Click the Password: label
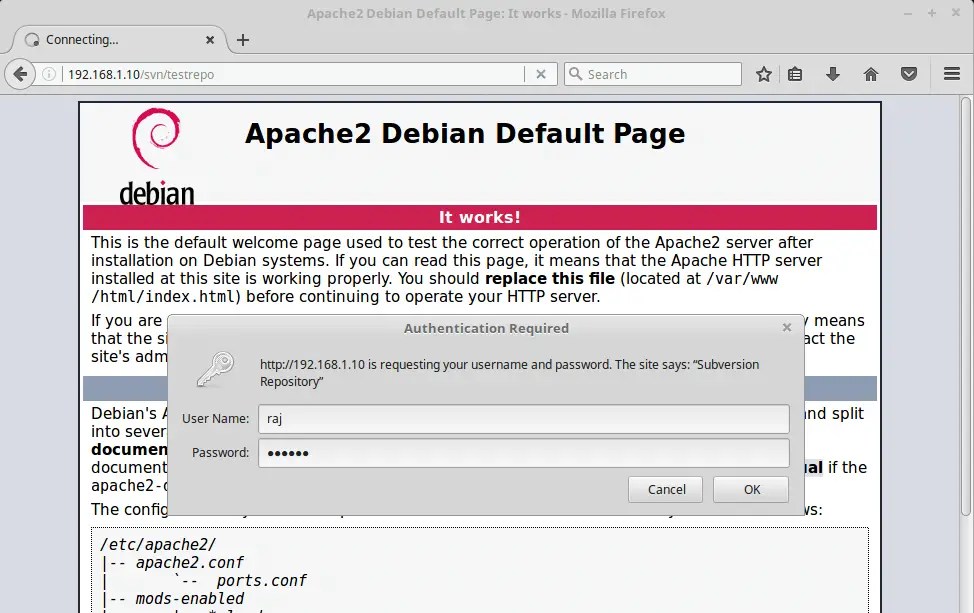This screenshot has width=974, height=613. [220, 453]
